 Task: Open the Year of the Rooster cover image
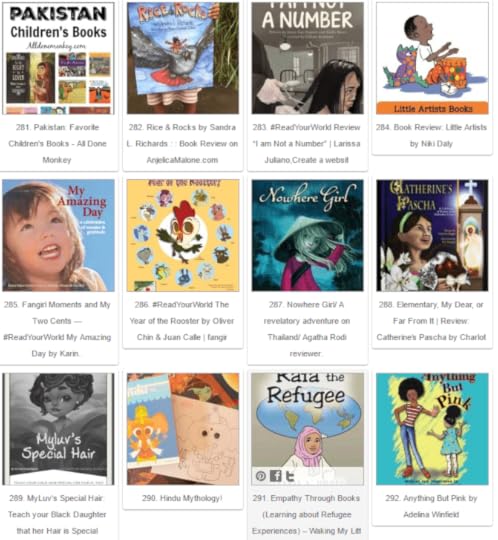pos(183,235)
